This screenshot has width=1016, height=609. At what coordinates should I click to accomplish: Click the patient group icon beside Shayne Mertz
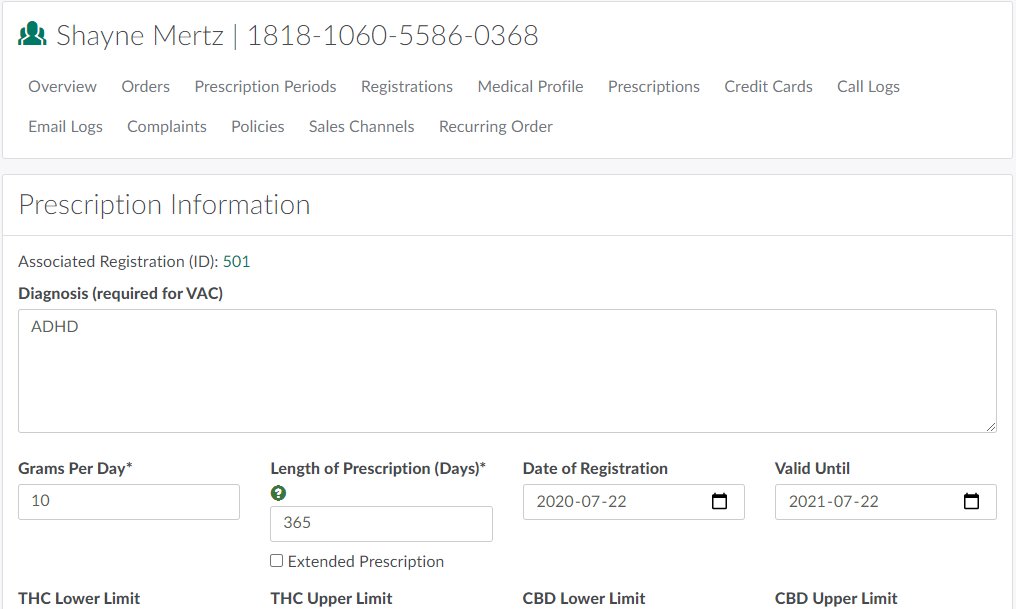33,36
